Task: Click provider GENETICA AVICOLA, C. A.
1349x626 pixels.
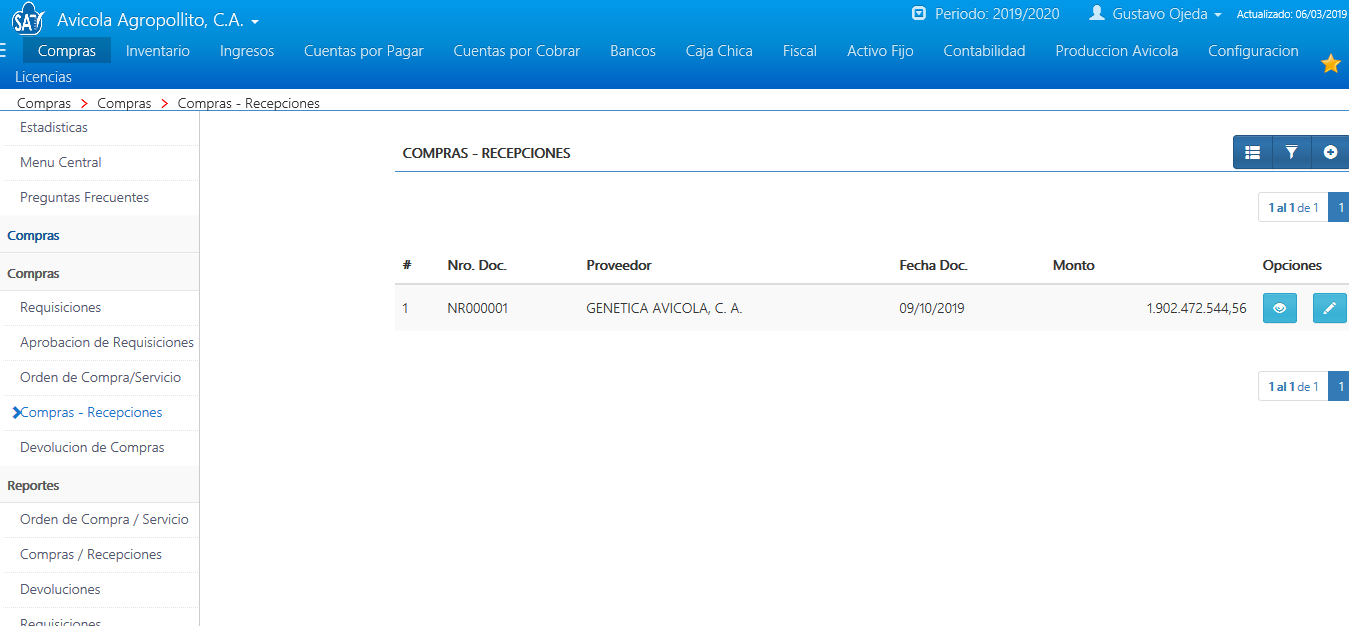Action: pyautogui.click(x=664, y=308)
